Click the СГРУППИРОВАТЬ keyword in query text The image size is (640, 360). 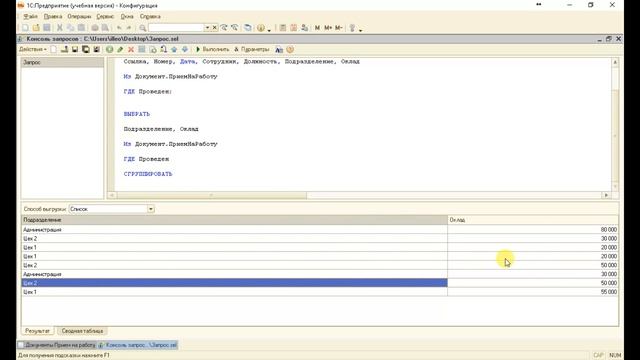[148, 174]
